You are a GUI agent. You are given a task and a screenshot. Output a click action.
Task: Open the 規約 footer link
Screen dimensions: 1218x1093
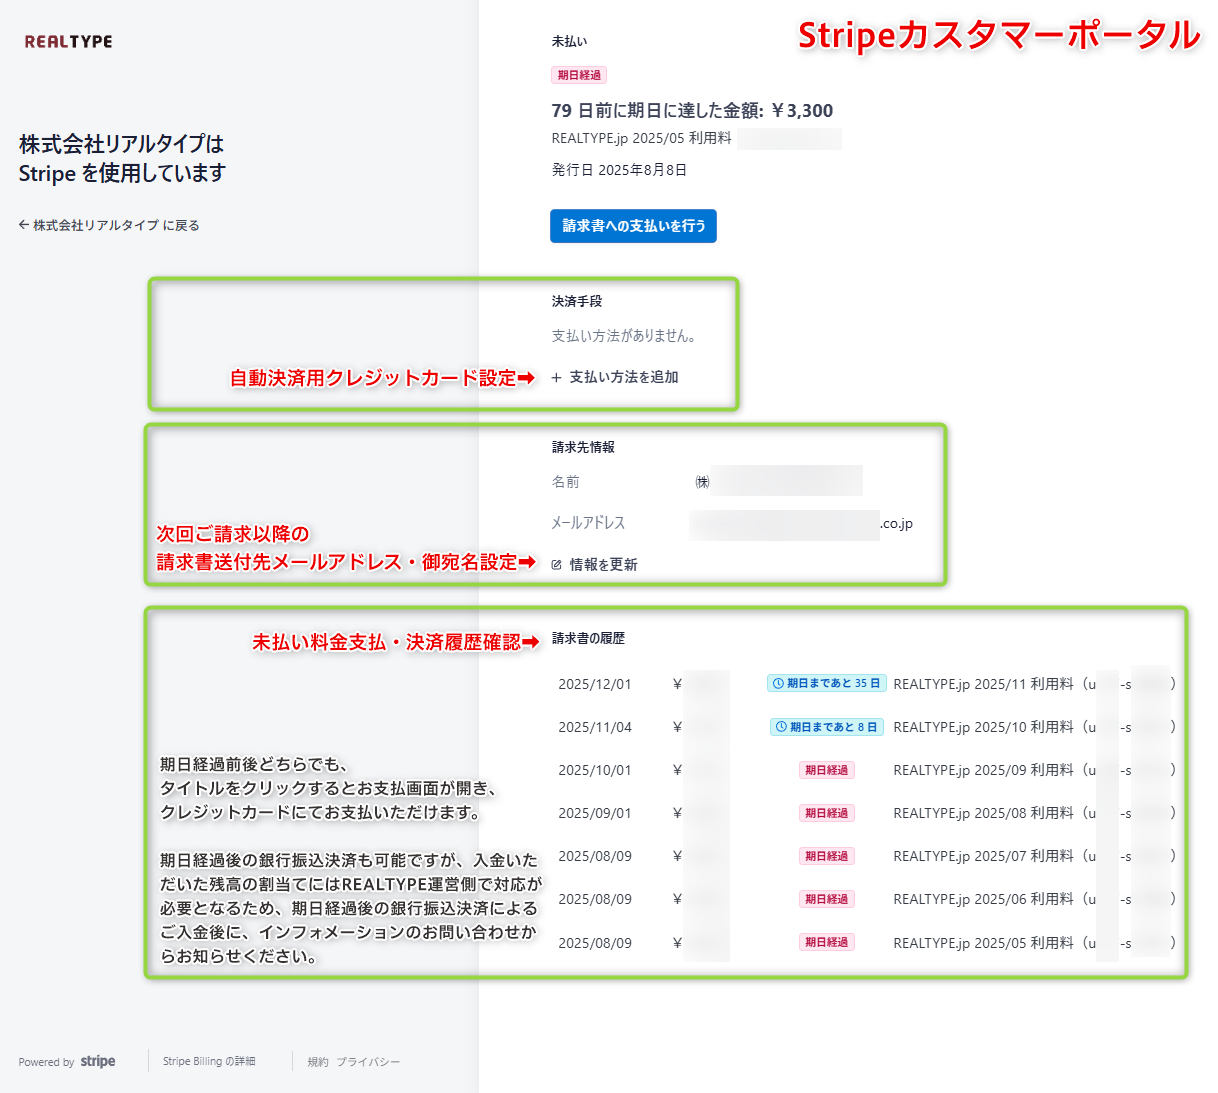click(x=318, y=1062)
